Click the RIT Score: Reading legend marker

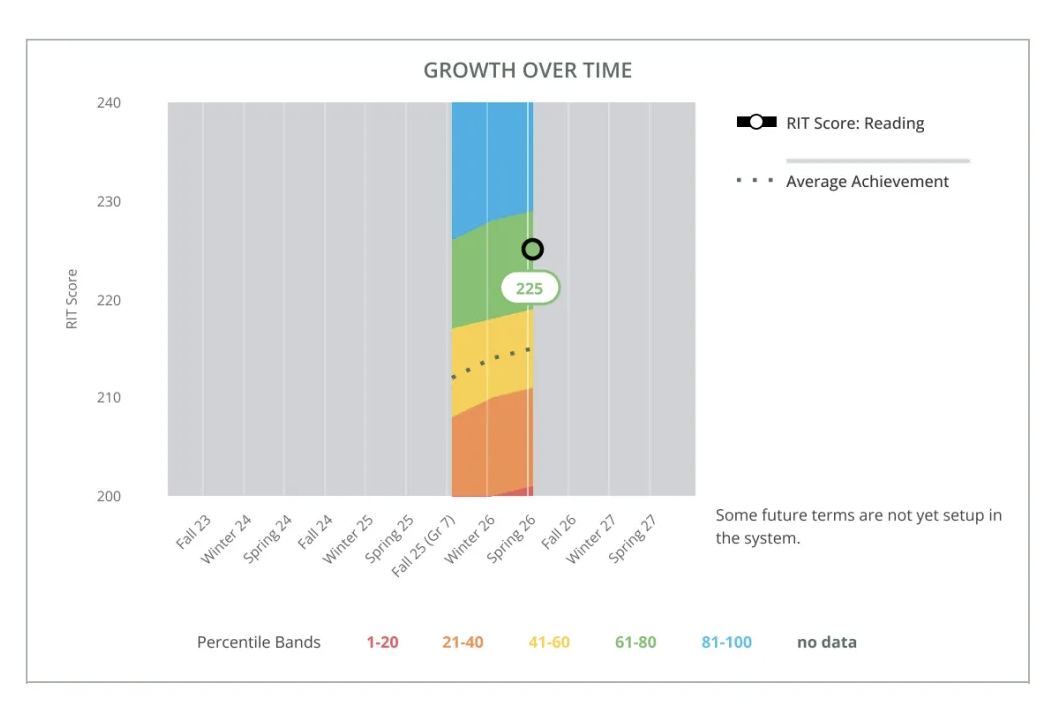coord(756,122)
